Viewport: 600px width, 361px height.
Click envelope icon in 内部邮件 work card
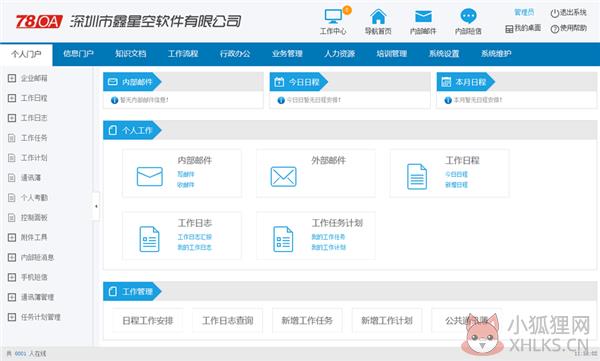point(150,176)
